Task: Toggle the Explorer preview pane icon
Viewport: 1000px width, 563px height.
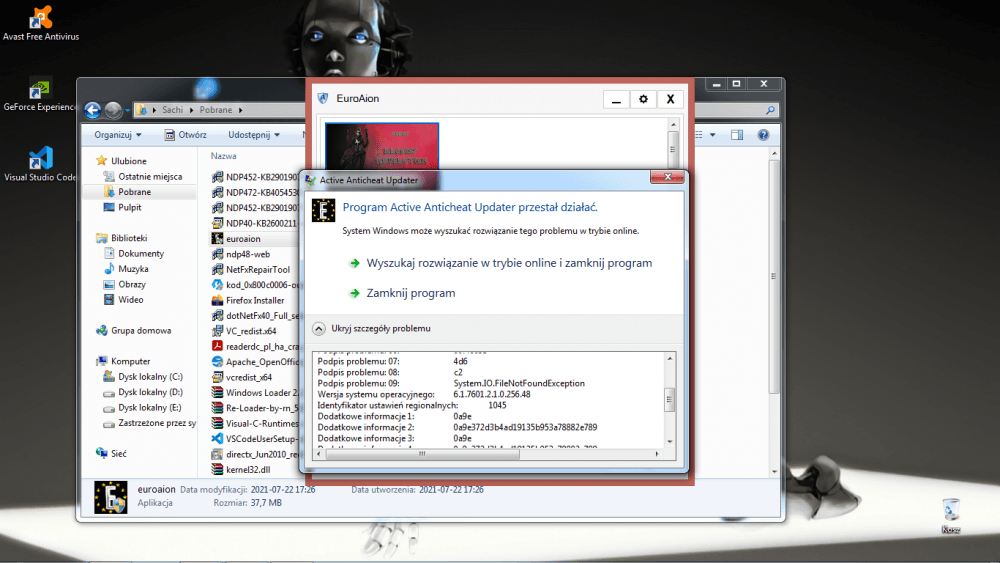Action: (739, 135)
